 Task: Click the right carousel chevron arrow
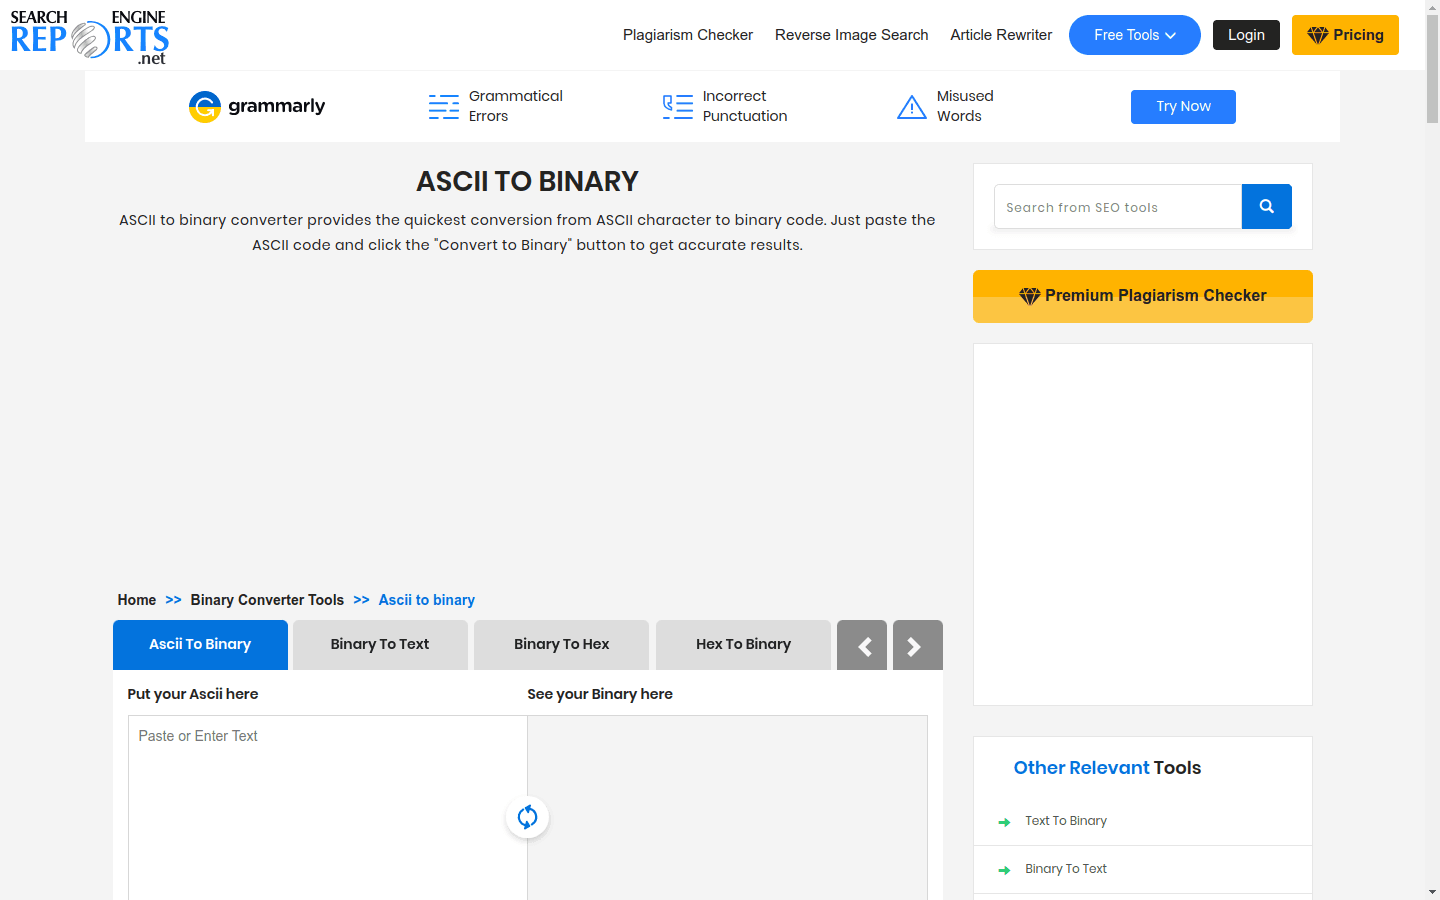tap(917, 645)
